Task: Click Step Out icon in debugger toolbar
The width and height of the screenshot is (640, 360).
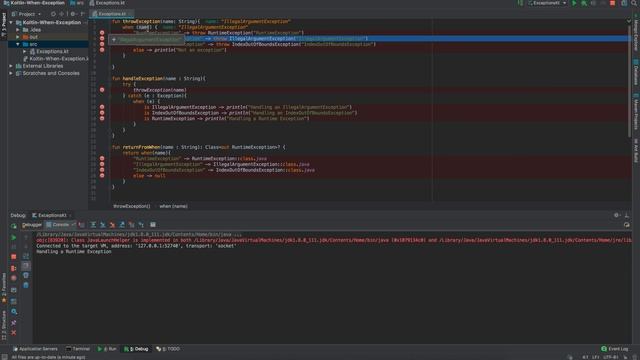Action: coord(122,225)
